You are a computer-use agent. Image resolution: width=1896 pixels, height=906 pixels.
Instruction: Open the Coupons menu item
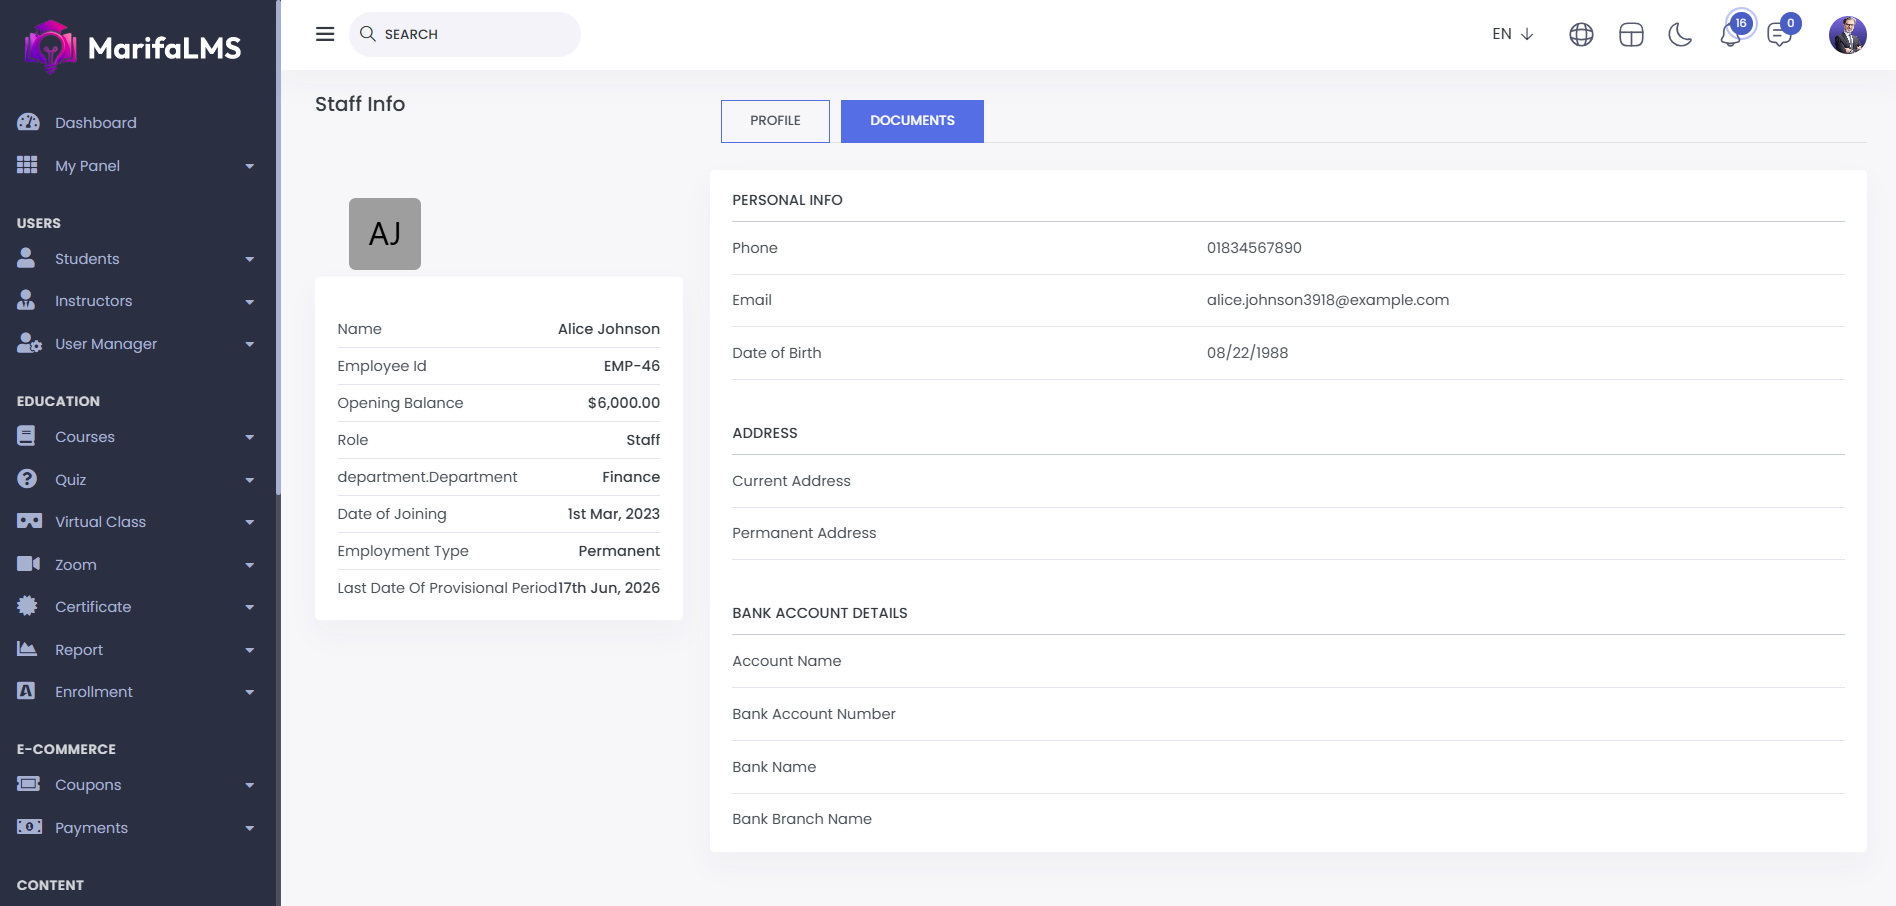(x=88, y=785)
